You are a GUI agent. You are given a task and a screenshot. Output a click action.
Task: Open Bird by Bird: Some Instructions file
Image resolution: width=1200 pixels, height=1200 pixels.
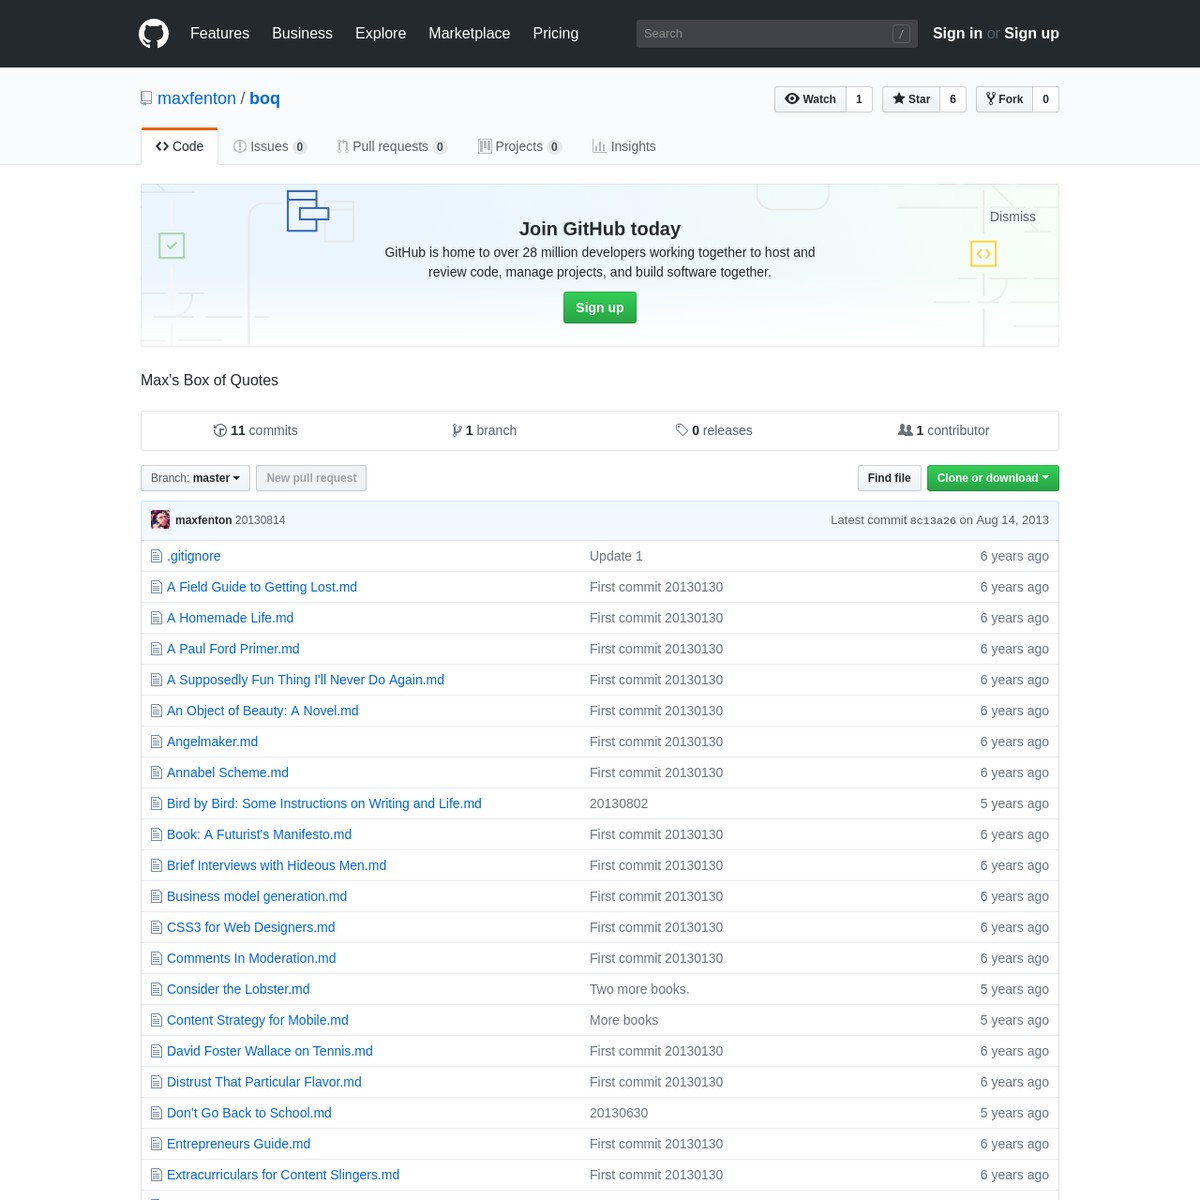[324, 804]
